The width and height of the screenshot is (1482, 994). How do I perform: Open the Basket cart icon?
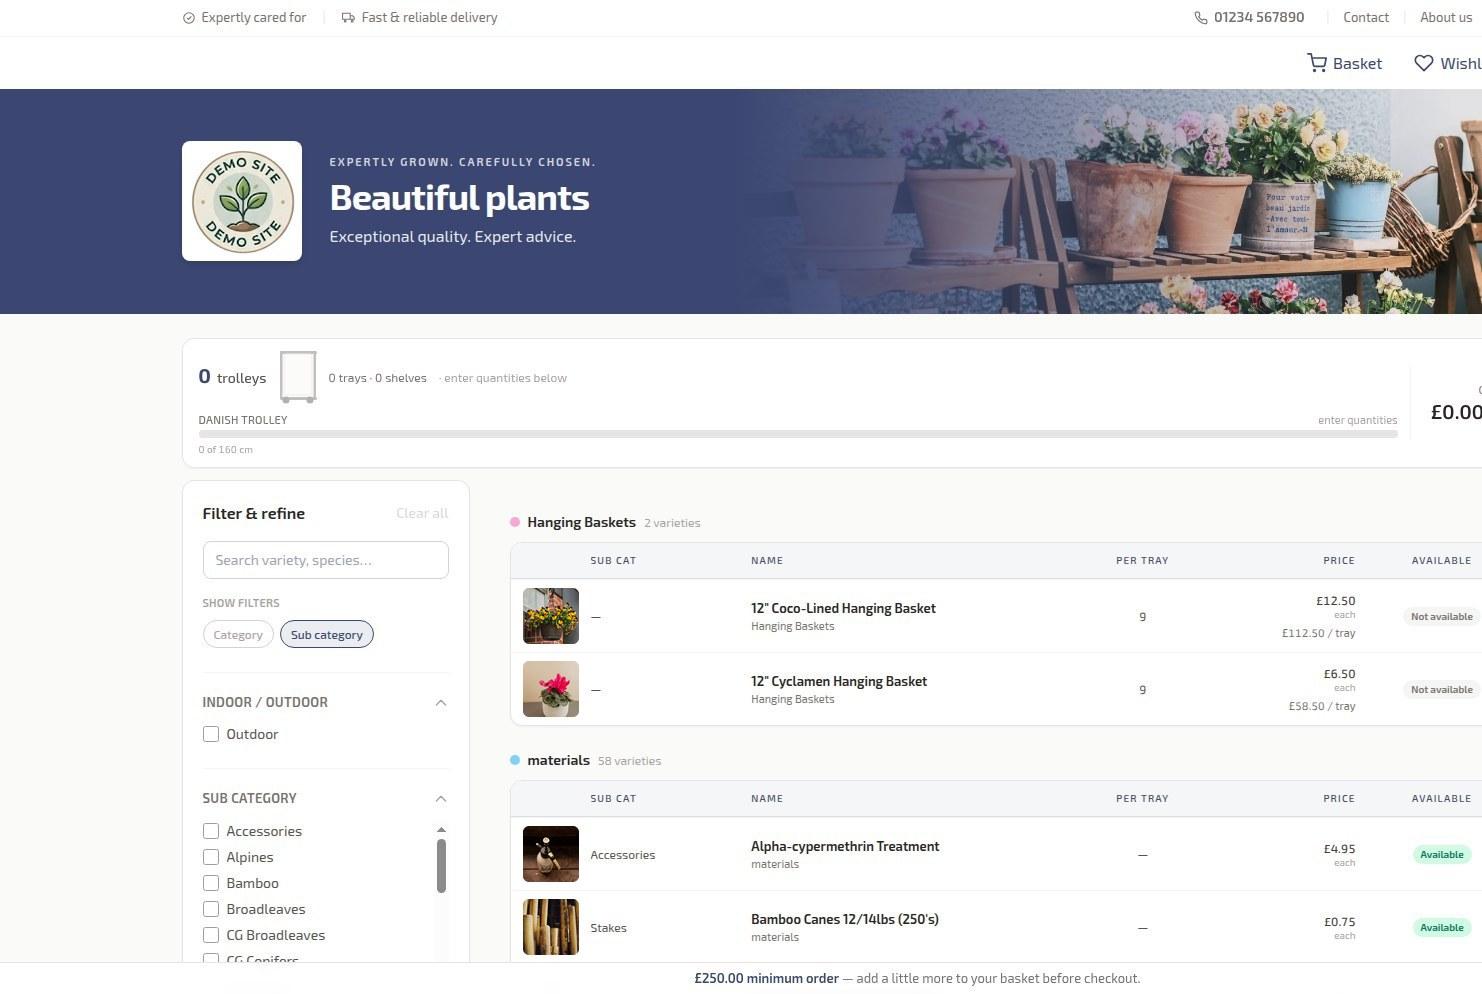[1317, 63]
